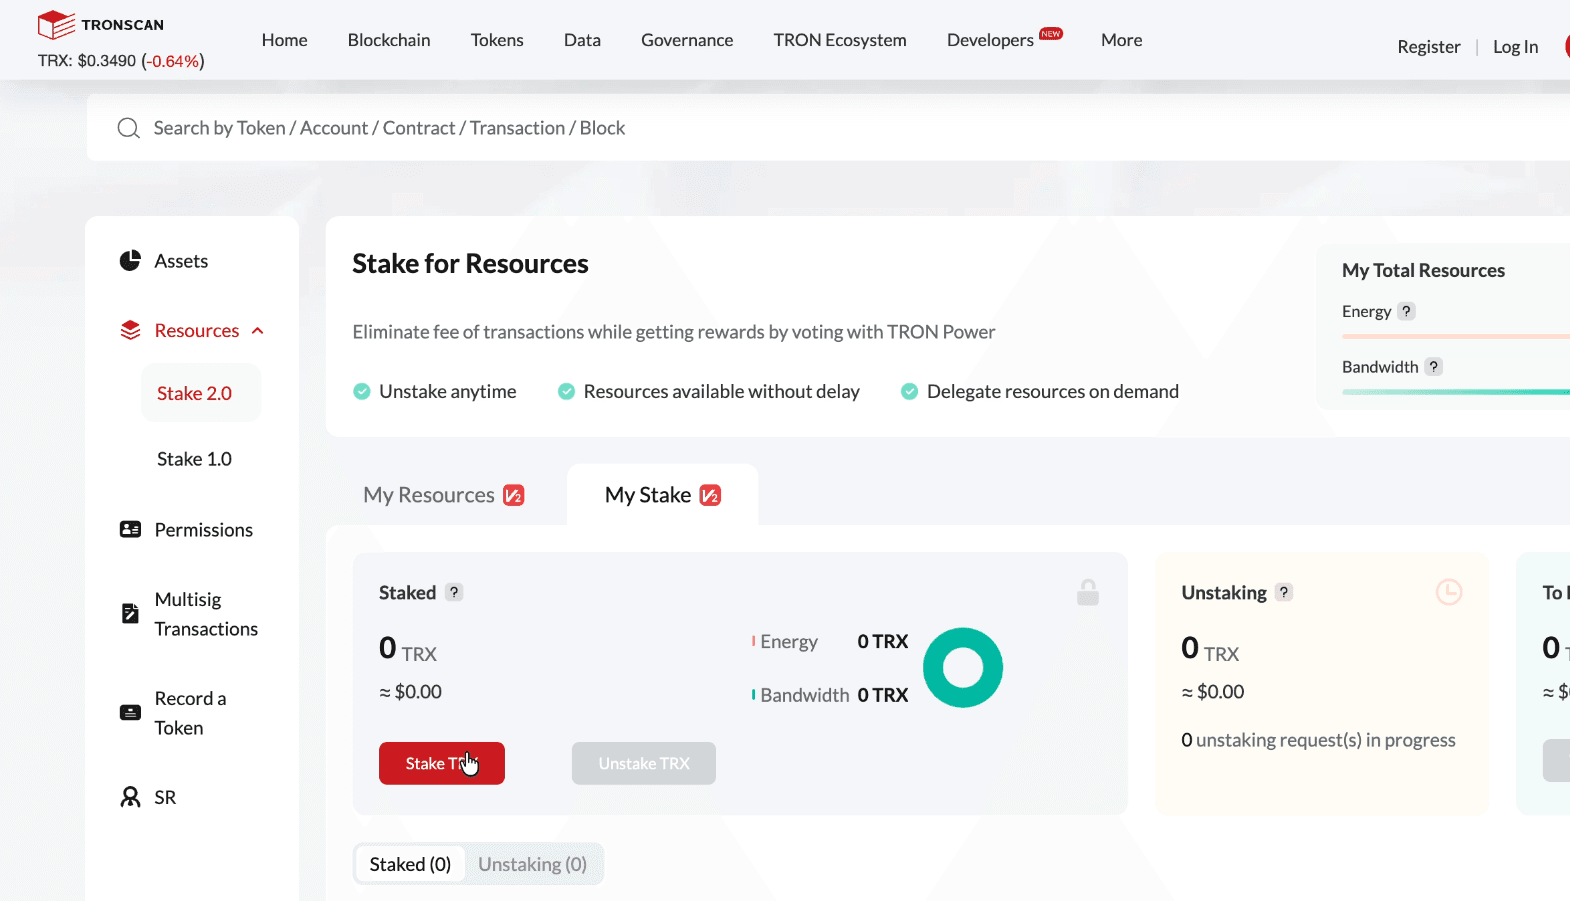Image resolution: width=1570 pixels, height=901 pixels.
Task: Open the Blockchain menu
Action: tap(389, 40)
